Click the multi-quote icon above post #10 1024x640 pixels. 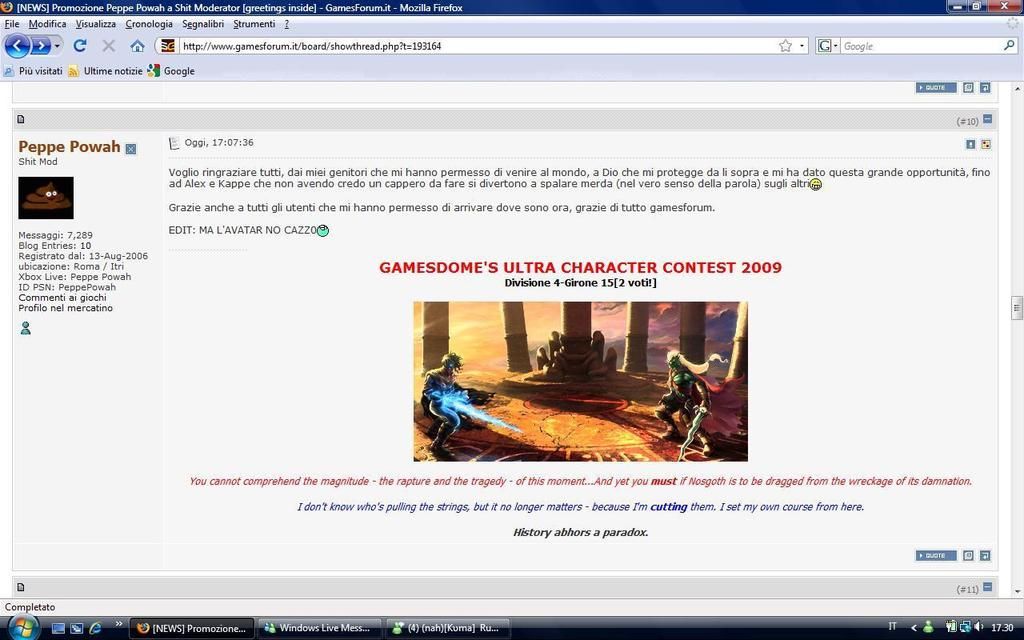[968, 88]
